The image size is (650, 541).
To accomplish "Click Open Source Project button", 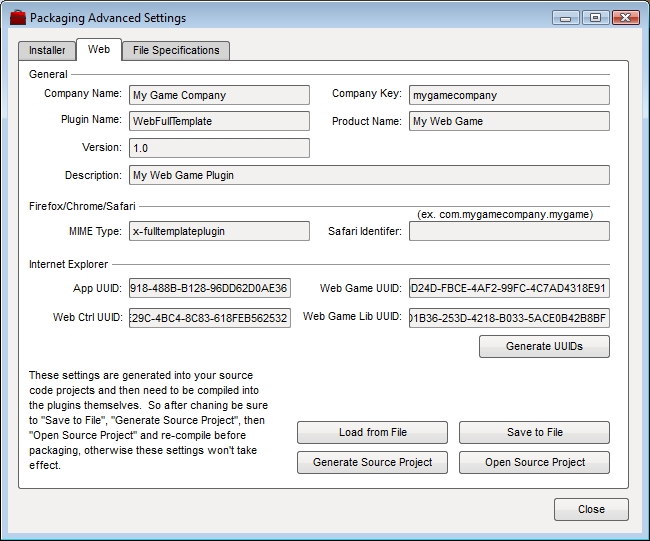I will (534, 462).
